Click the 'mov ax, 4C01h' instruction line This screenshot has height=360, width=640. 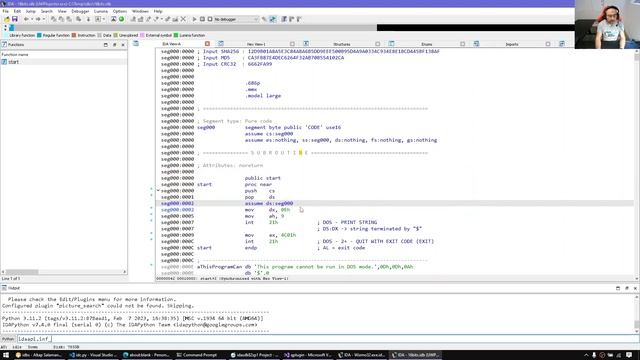tap(271, 235)
